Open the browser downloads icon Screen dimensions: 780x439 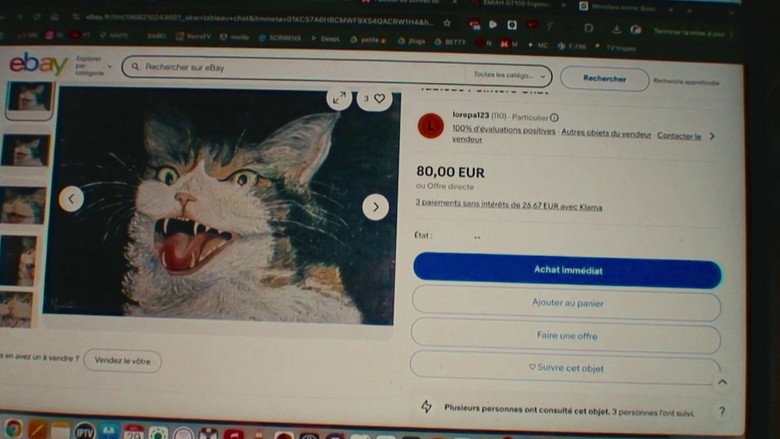click(x=616, y=30)
